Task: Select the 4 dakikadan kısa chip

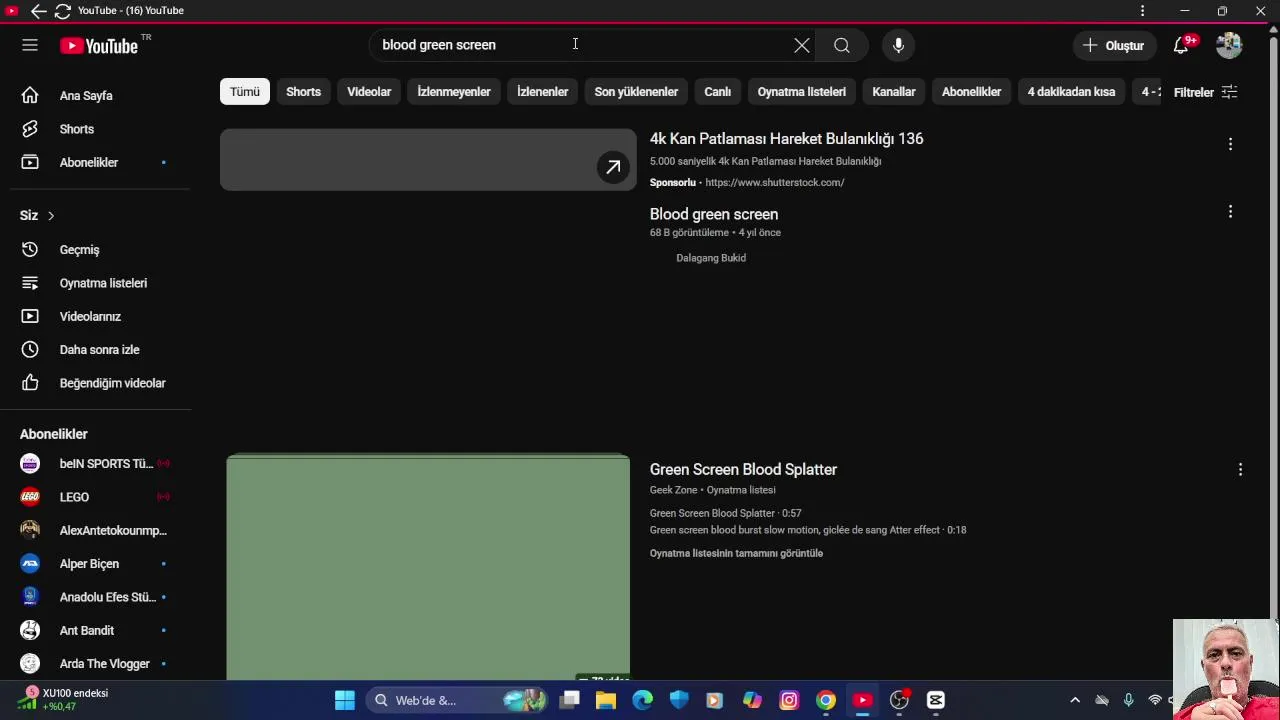Action: pos(1071,92)
